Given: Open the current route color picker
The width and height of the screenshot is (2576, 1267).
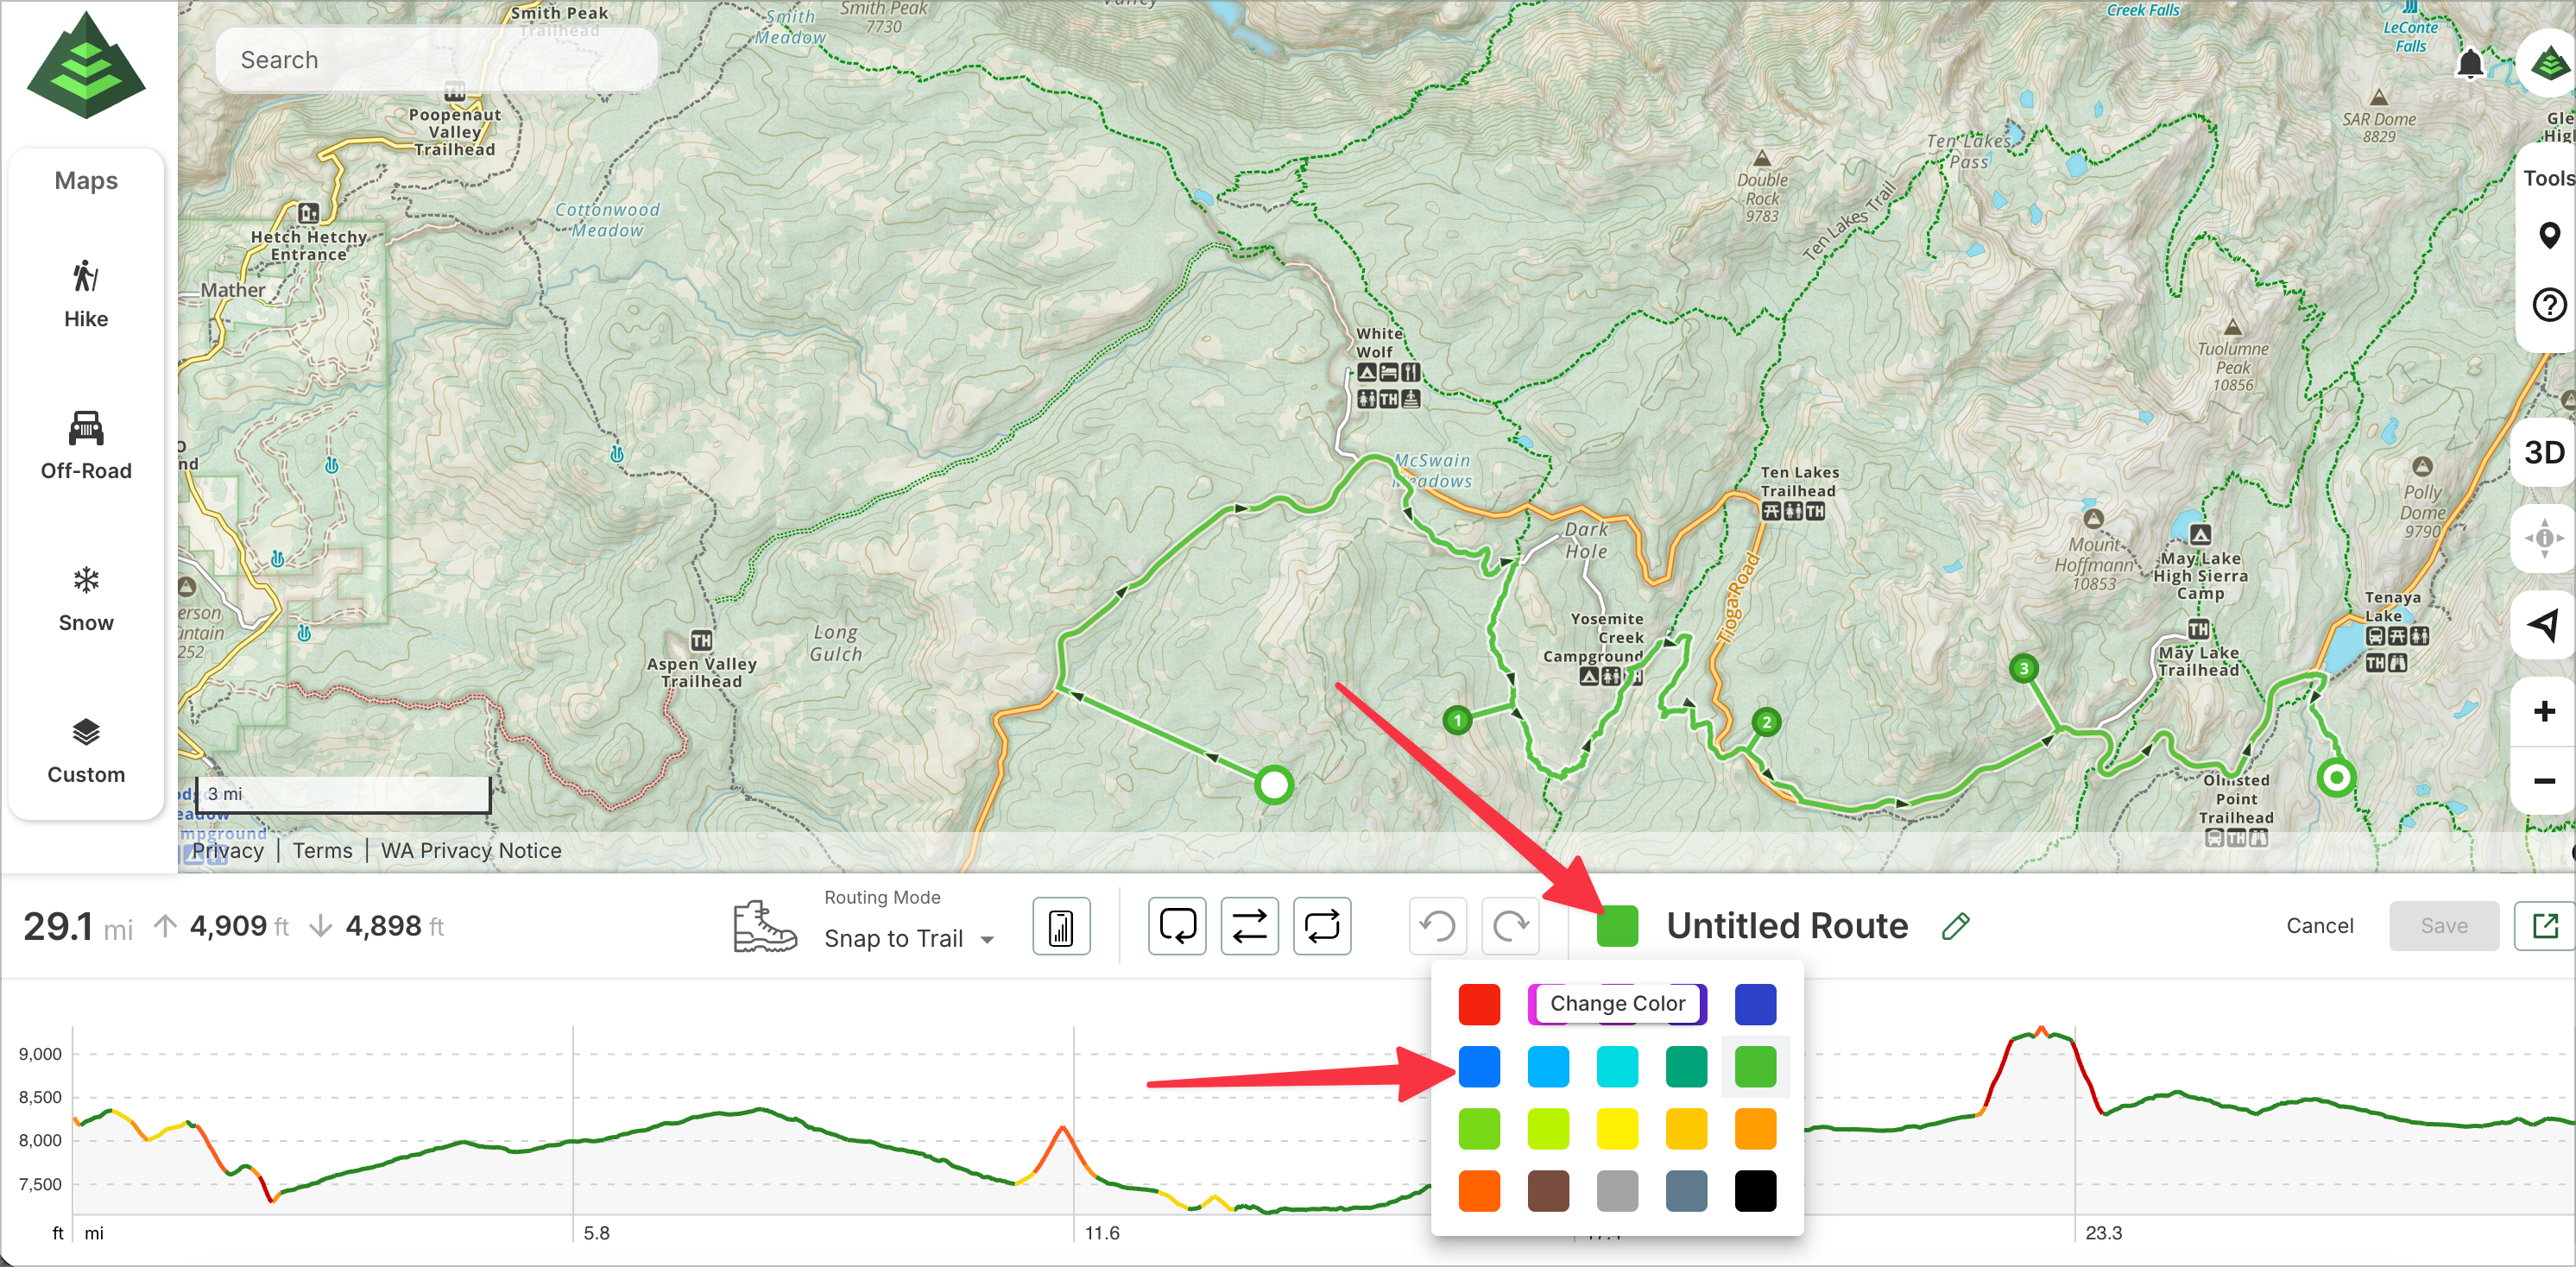Looking at the screenshot, I should click(1617, 926).
